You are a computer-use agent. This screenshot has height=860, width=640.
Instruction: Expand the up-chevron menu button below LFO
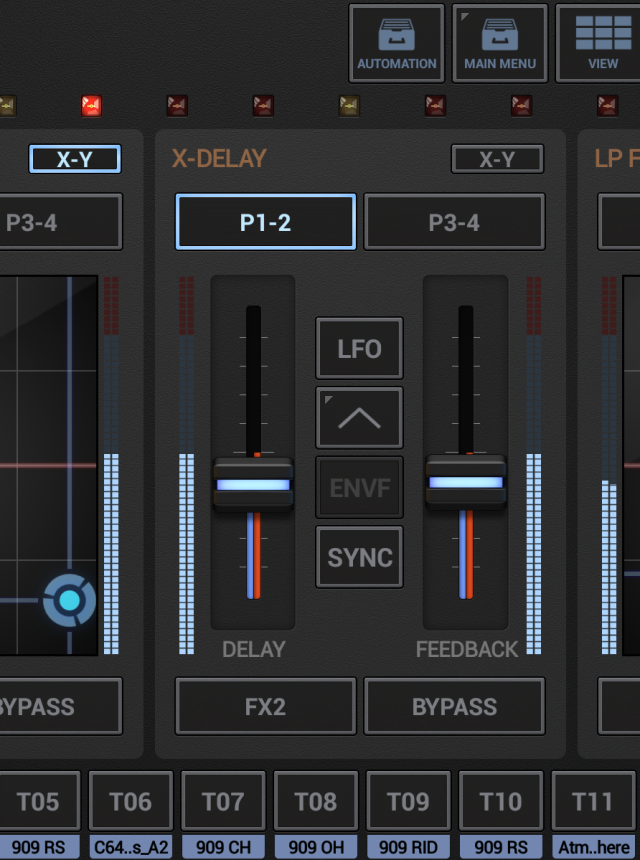[359, 418]
